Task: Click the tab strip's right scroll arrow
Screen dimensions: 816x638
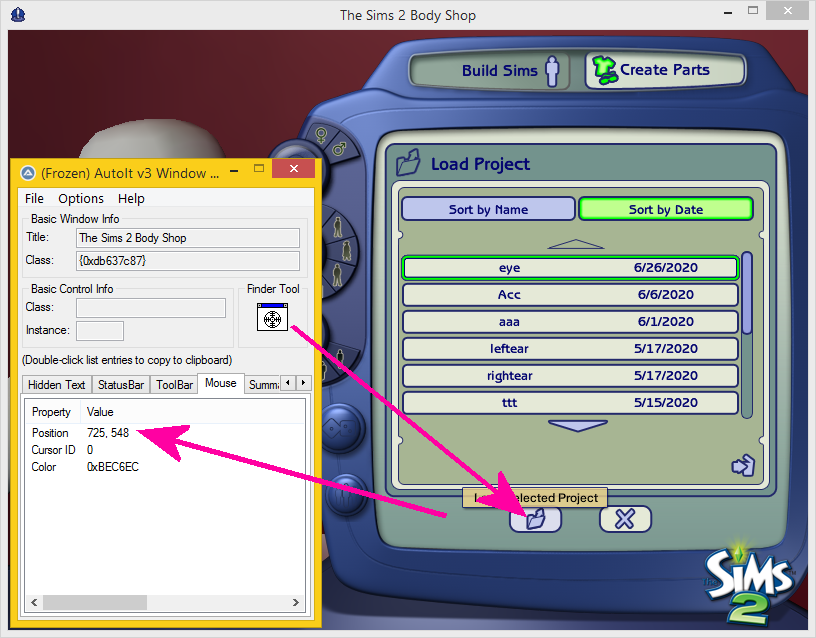Action: click(x=304, y=383)
